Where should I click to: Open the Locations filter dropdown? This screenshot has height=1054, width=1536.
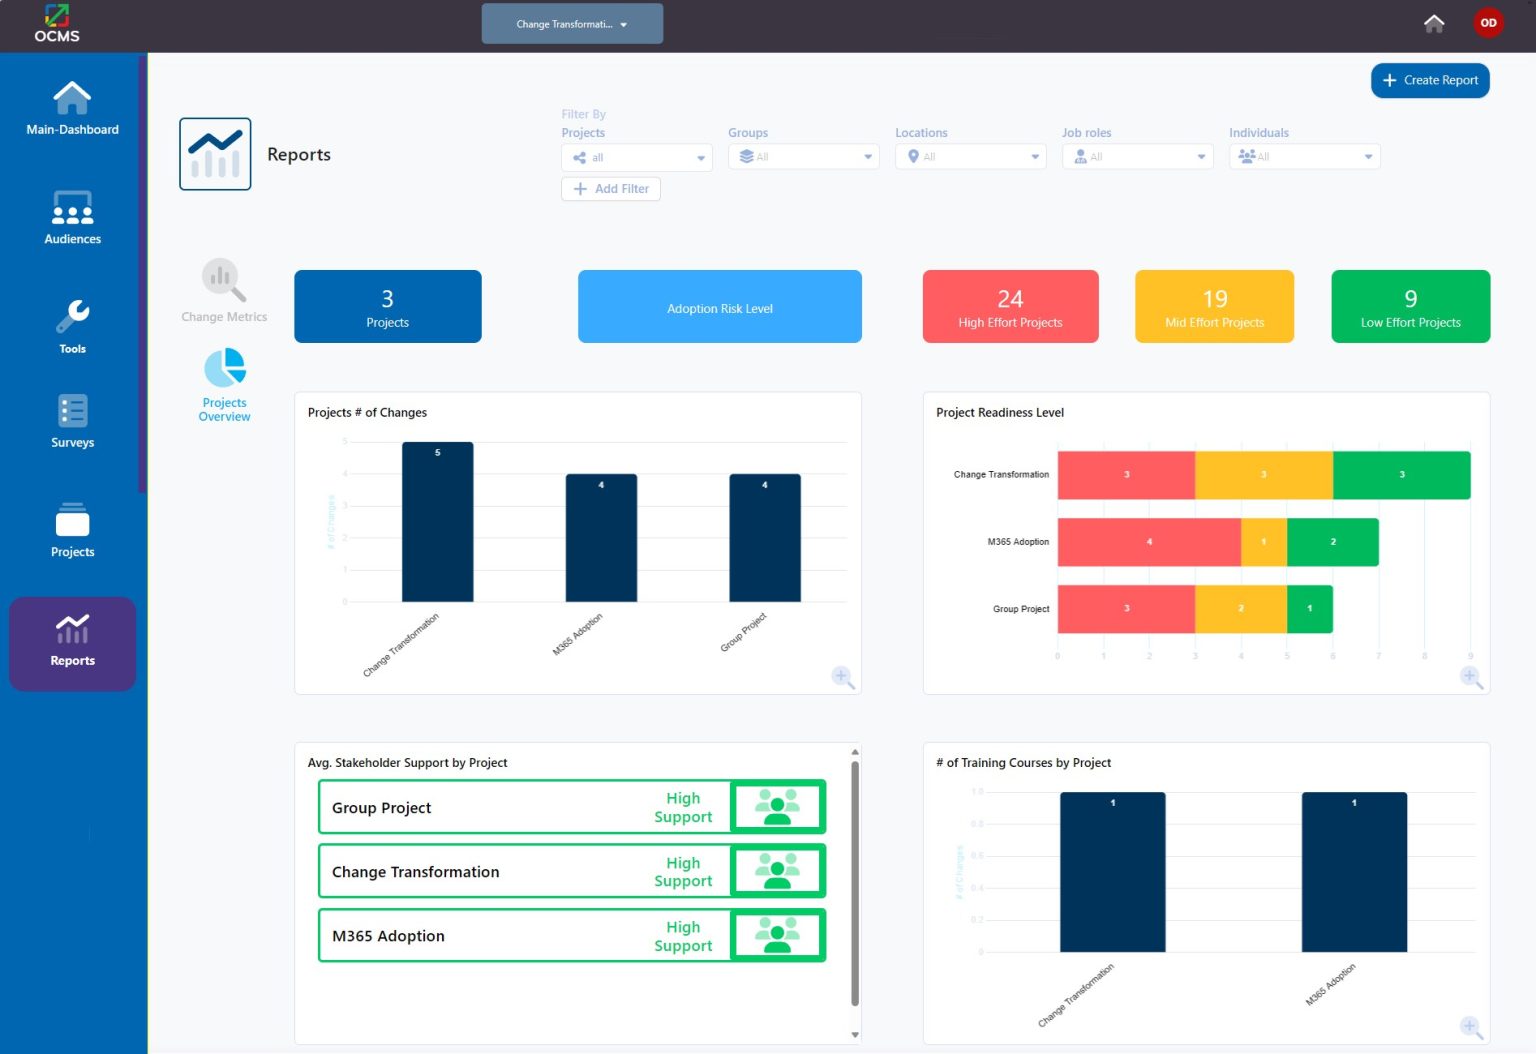(969, 157)
